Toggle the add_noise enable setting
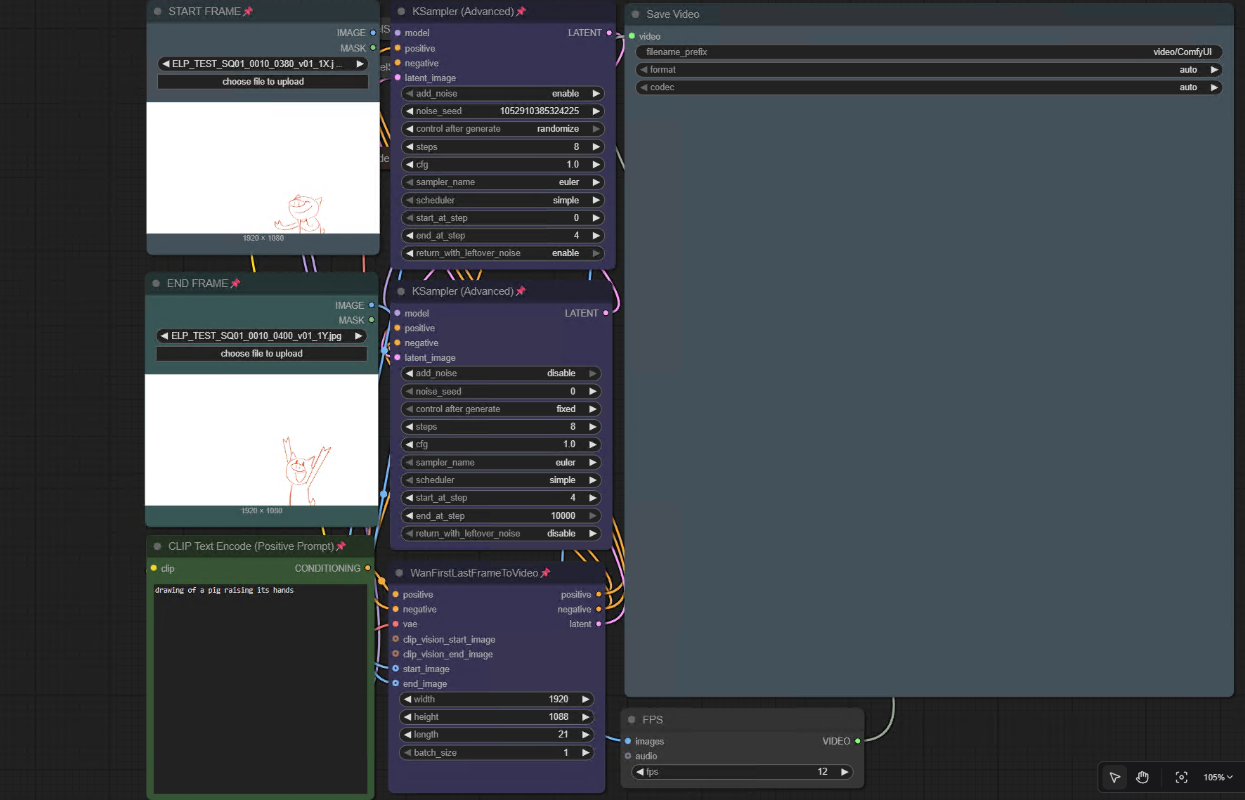Image resolution: width=1245 pixels, height=800 pixels. pos(503,93)
